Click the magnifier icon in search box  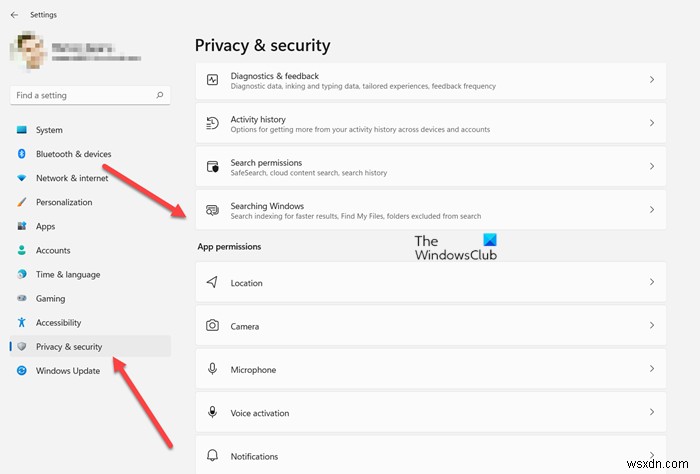point(160,96)
